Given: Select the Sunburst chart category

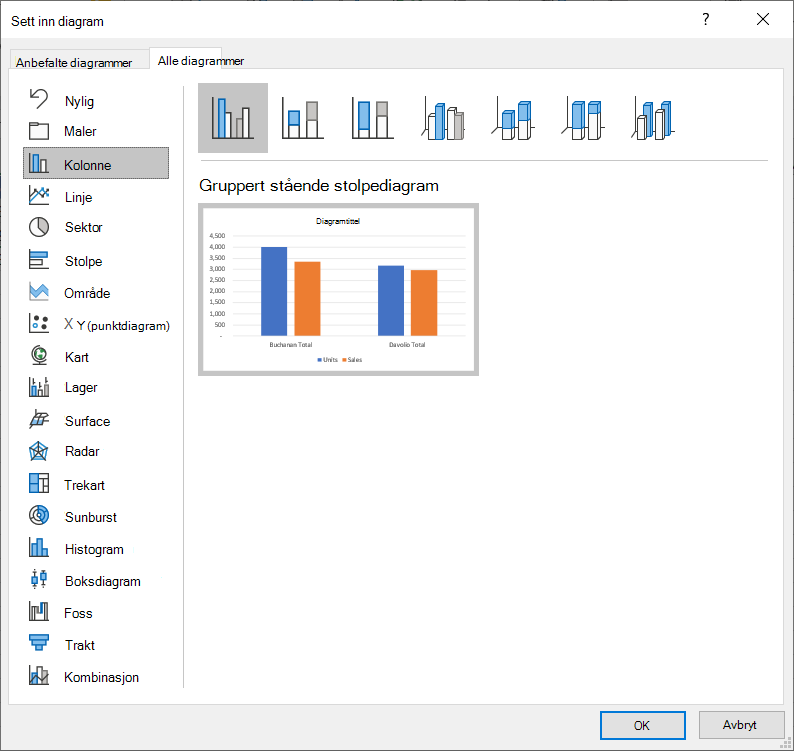Looking at the screenshot, I should 96,517.
